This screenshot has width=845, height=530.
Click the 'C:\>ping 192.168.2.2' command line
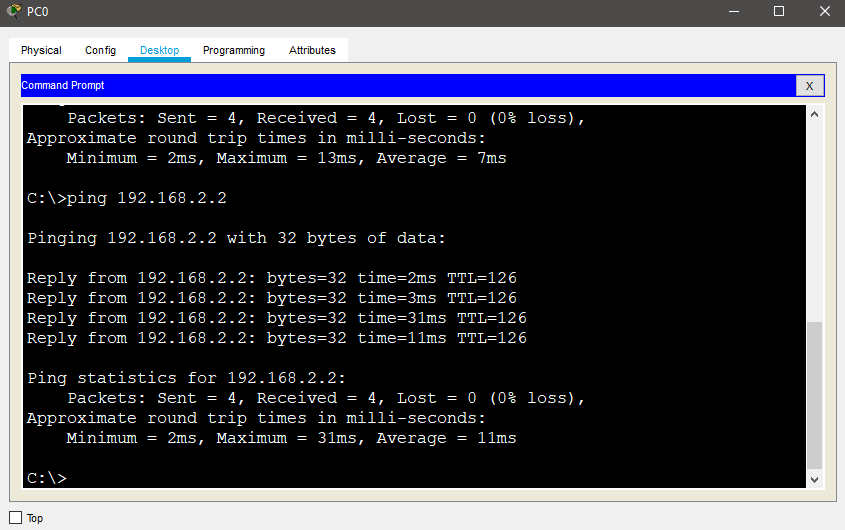(127, 198)
